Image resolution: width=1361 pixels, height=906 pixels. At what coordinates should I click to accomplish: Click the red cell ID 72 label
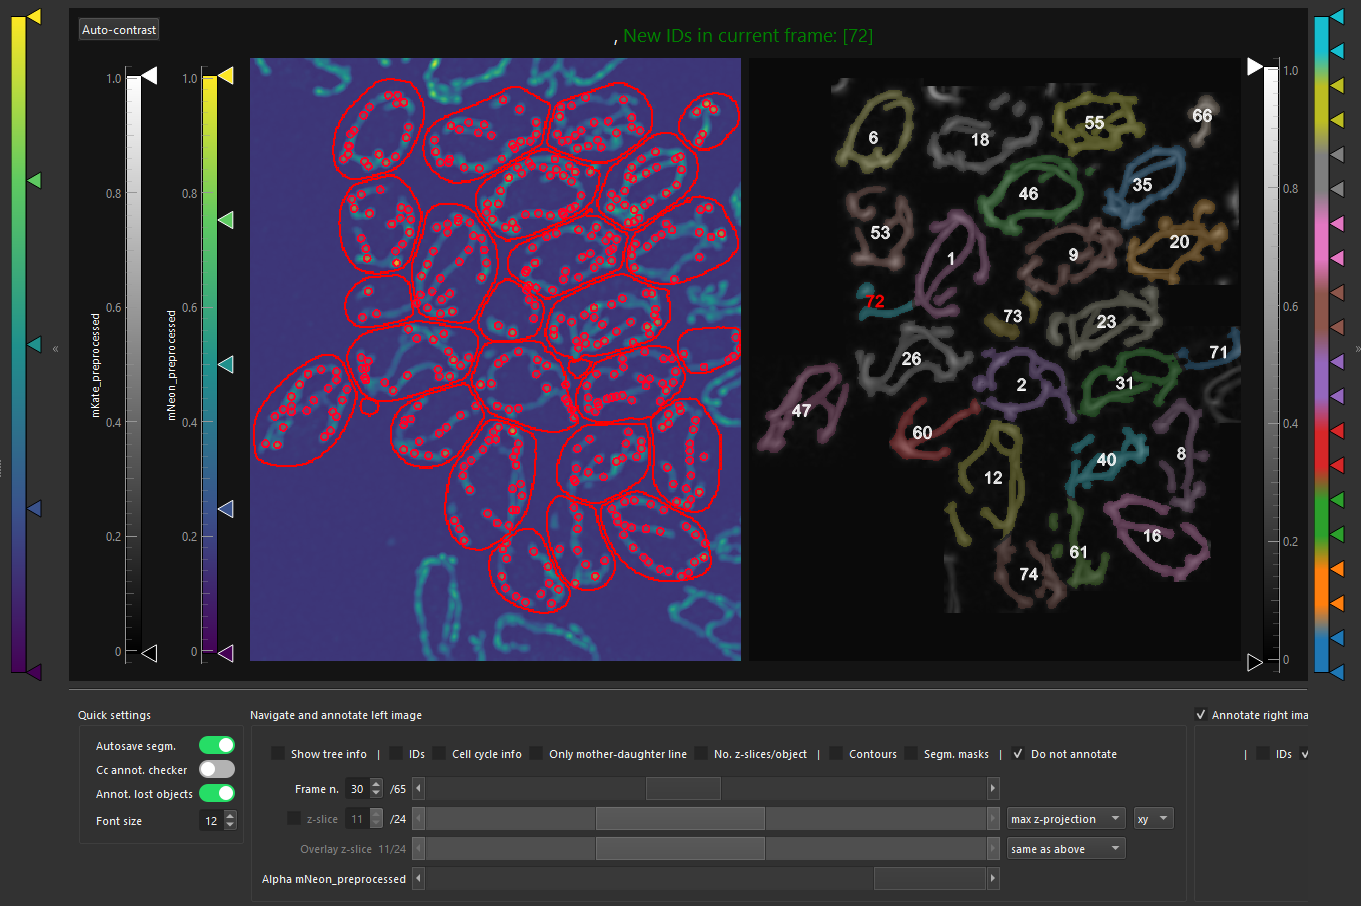[875, 302]
